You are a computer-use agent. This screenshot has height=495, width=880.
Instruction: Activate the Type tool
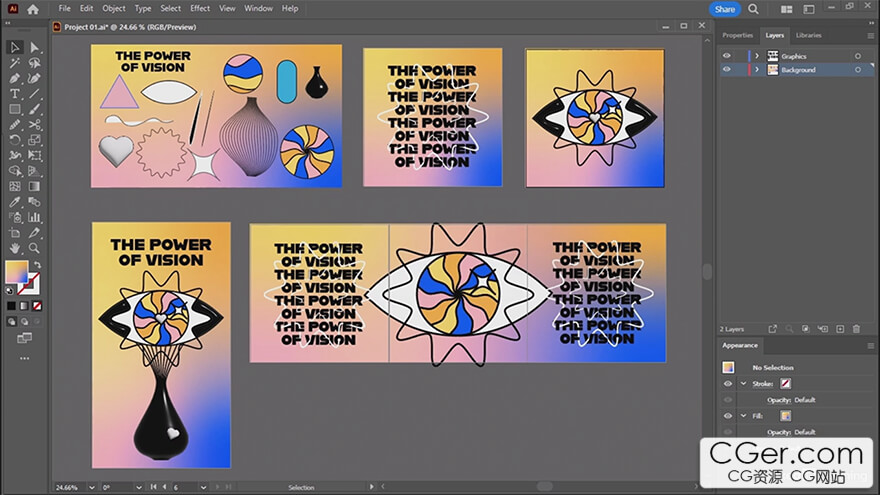pos(15,94)
